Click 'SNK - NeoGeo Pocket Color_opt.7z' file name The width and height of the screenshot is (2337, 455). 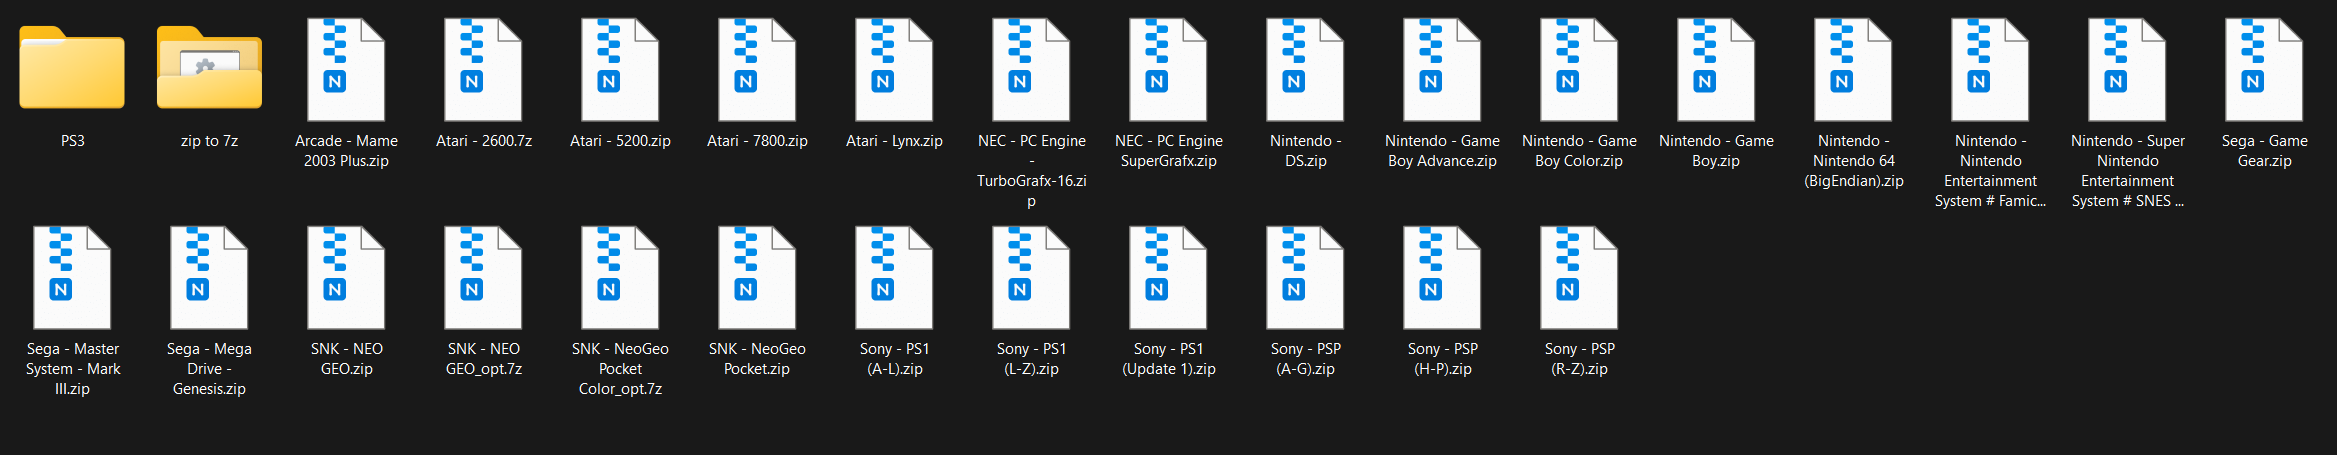pos(620,369)
